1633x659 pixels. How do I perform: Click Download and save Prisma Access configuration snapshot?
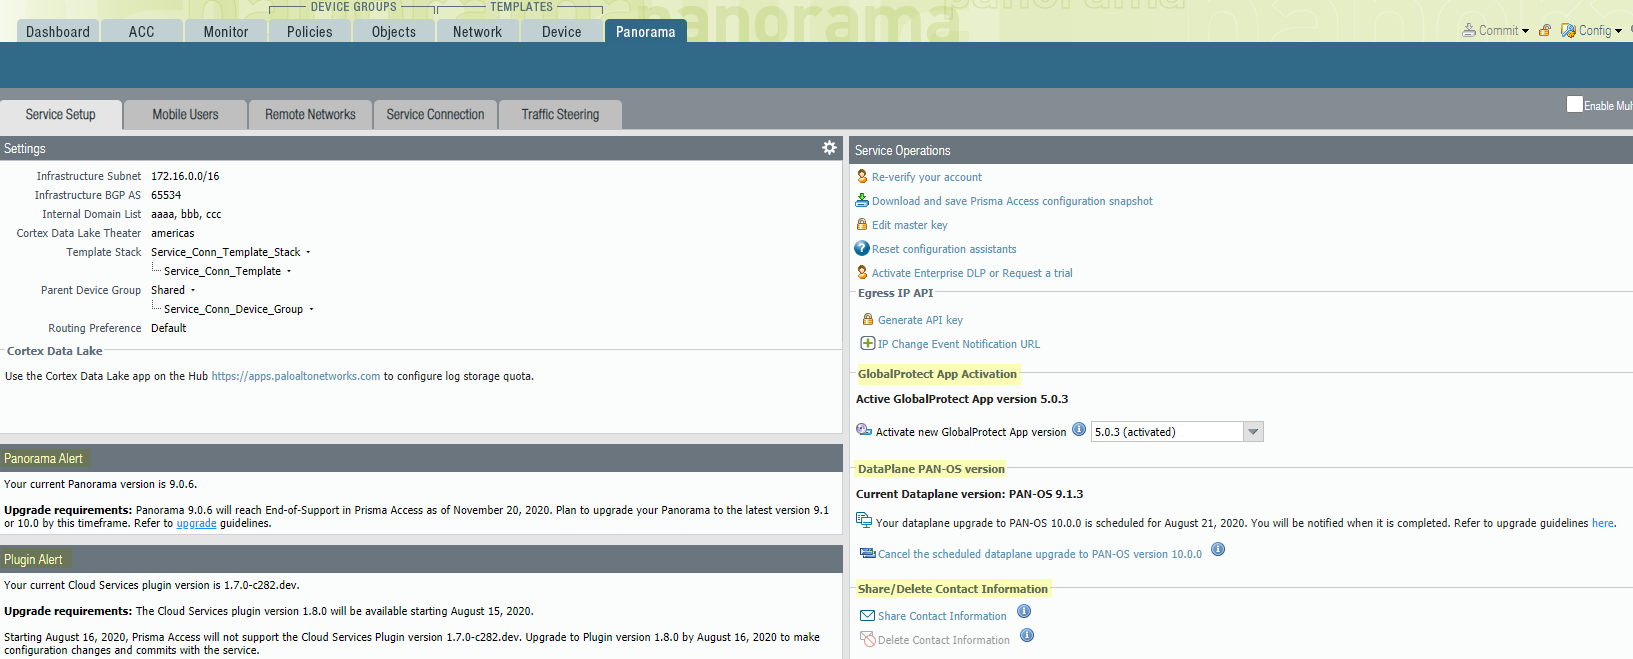[x=1012, y=201]
